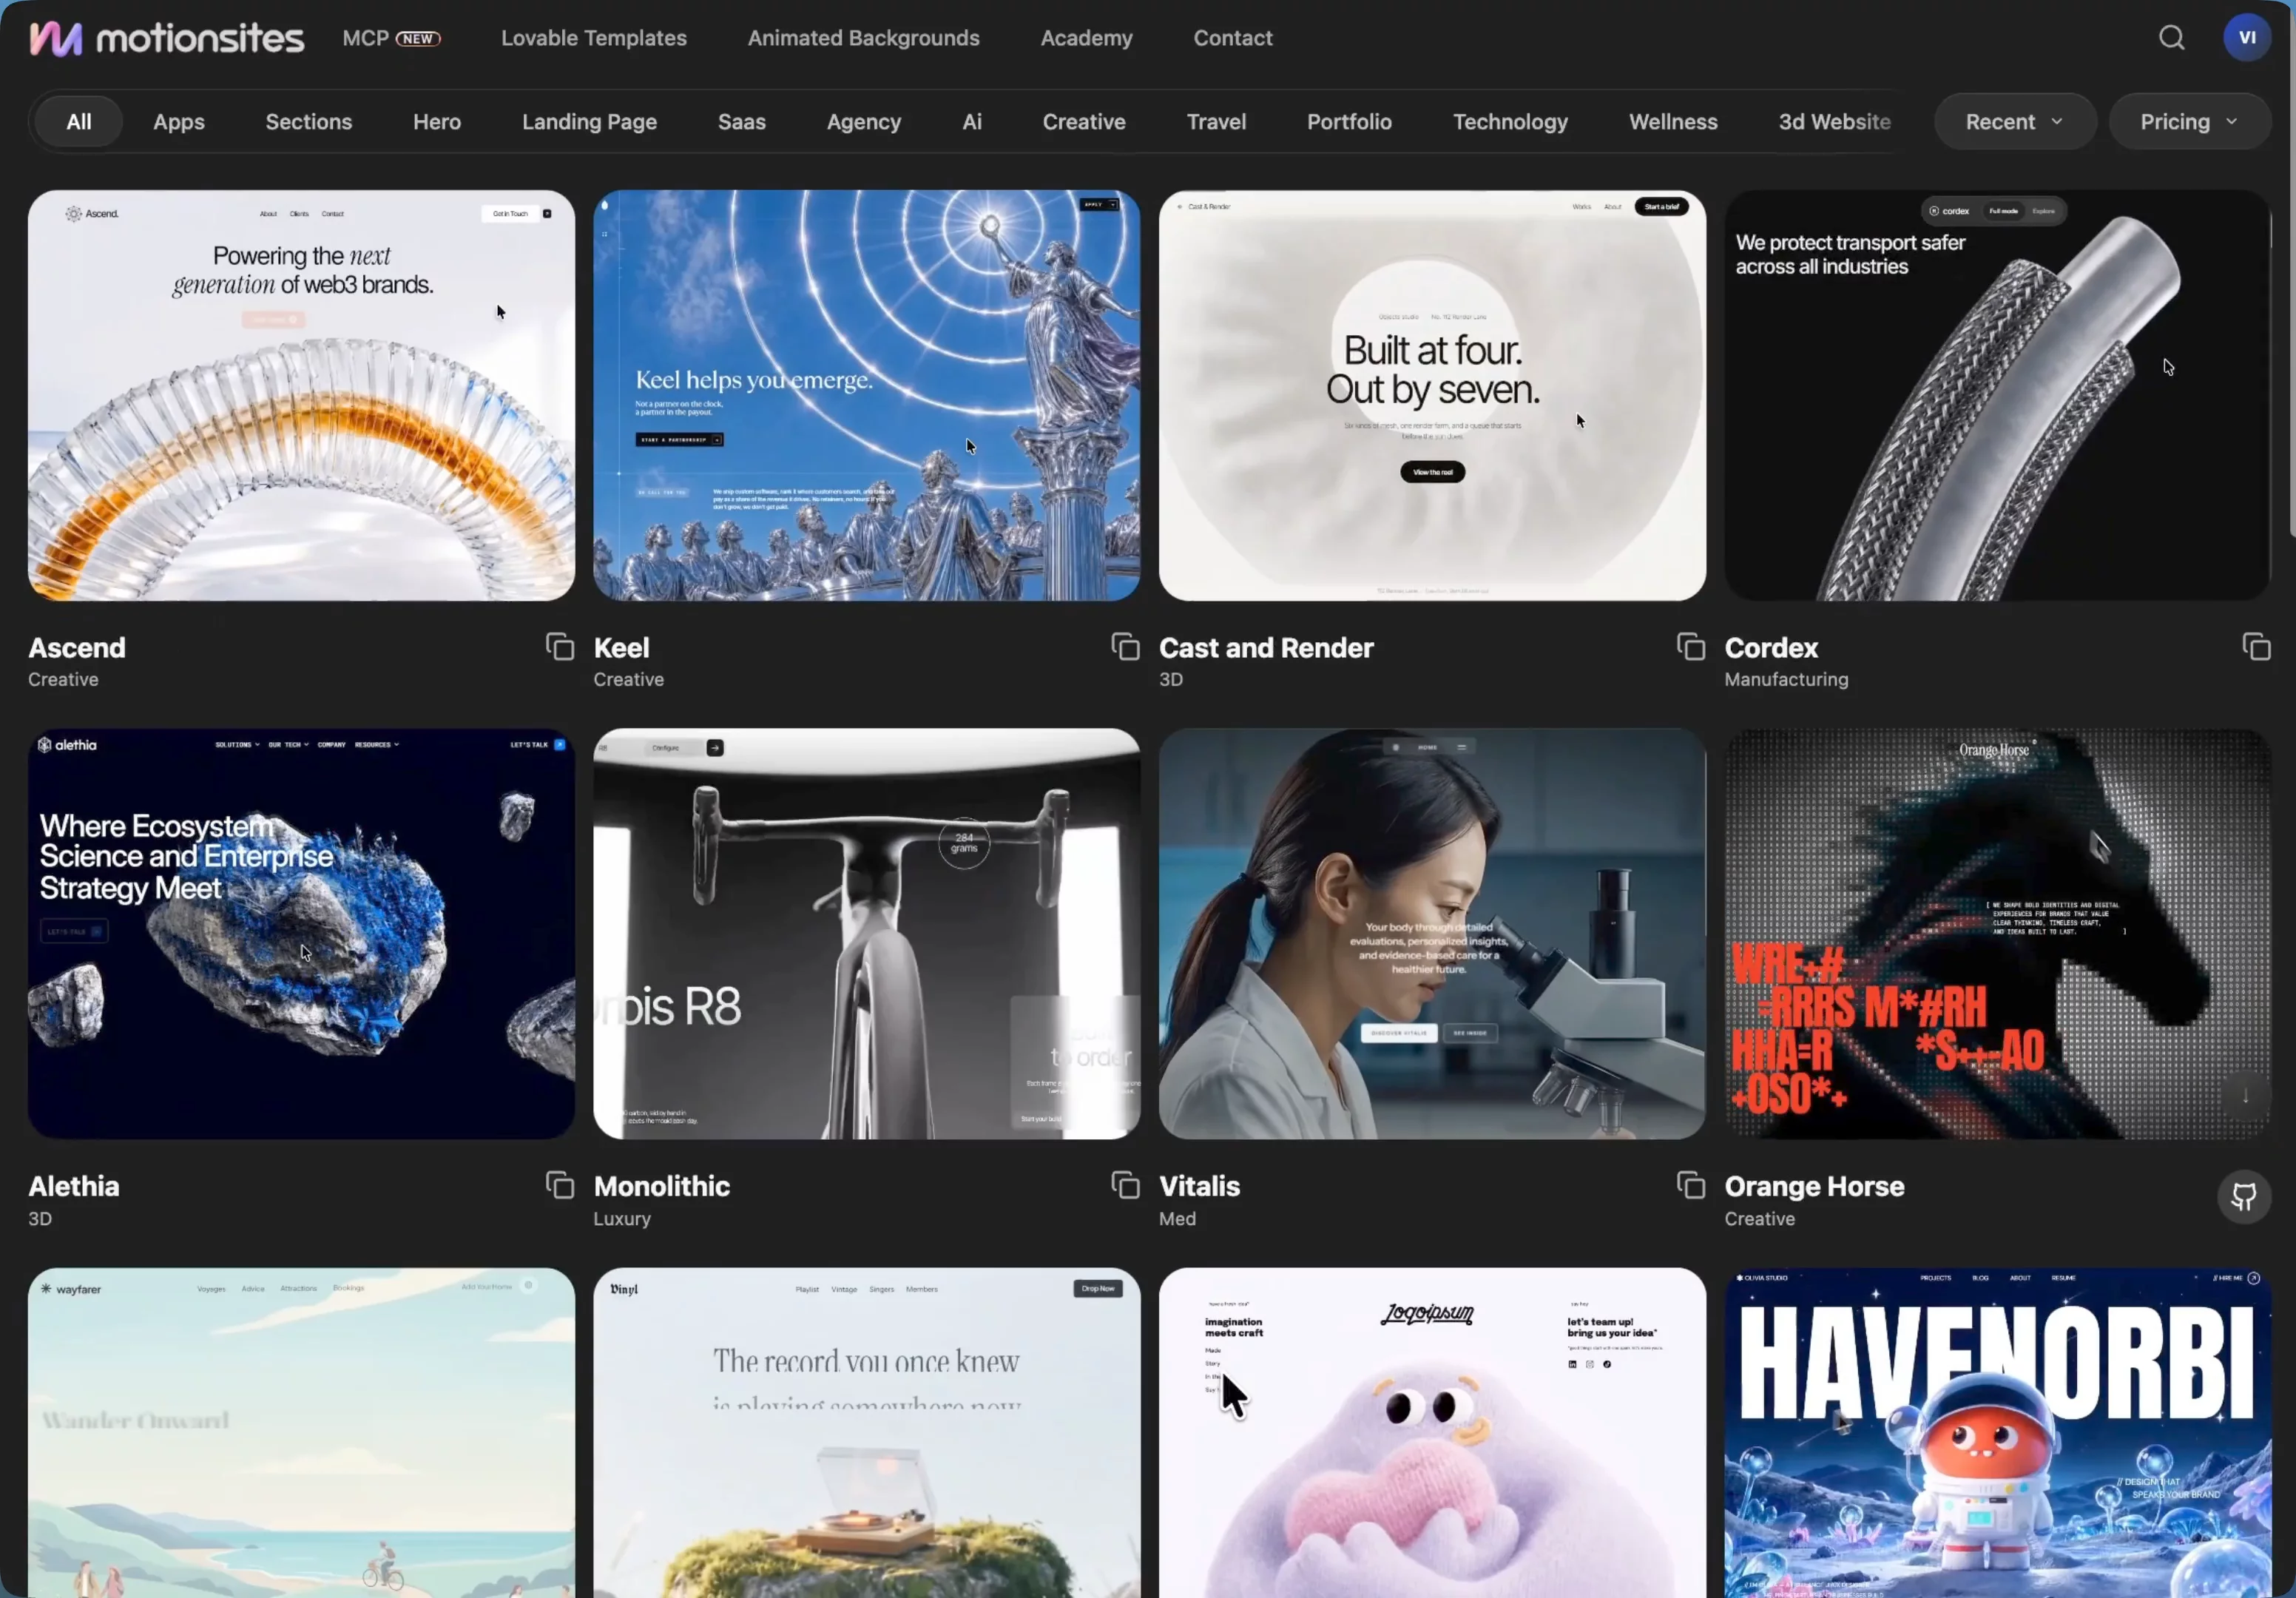Open the Contact page link
The image size is (2296, 1598).
tap(1232, 38)
